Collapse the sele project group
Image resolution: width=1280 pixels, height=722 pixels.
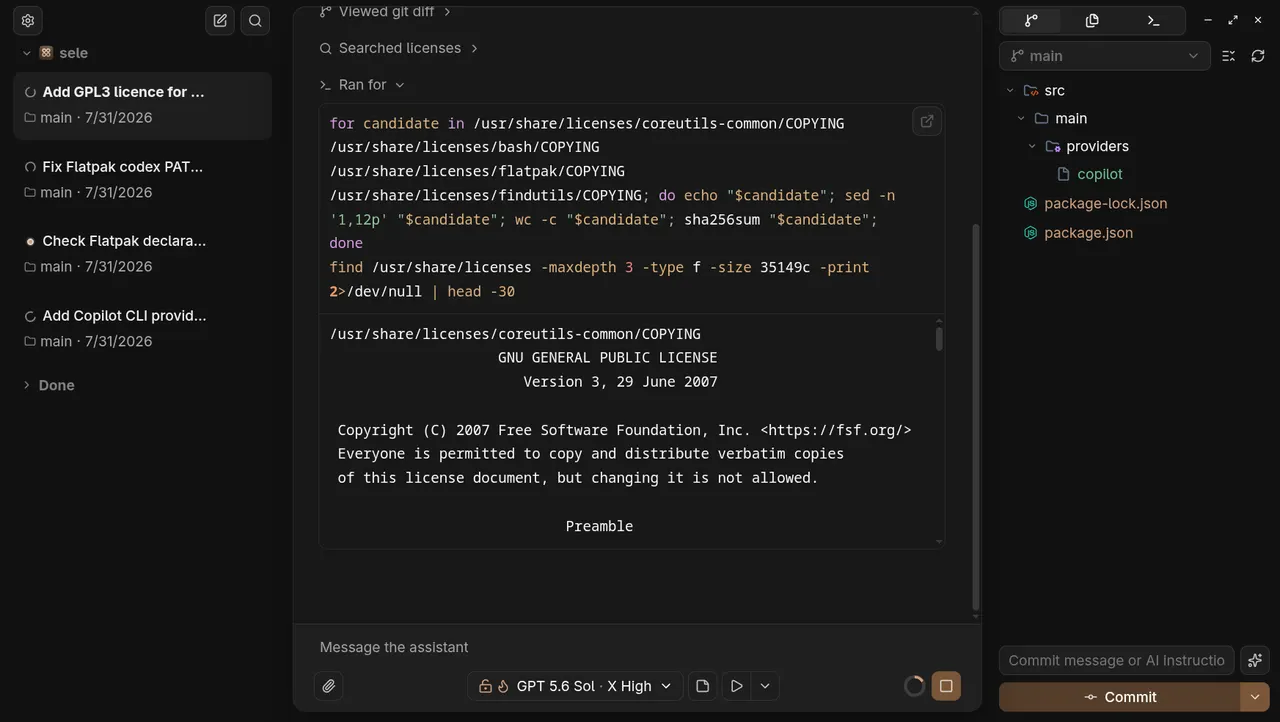click(27, 53)
